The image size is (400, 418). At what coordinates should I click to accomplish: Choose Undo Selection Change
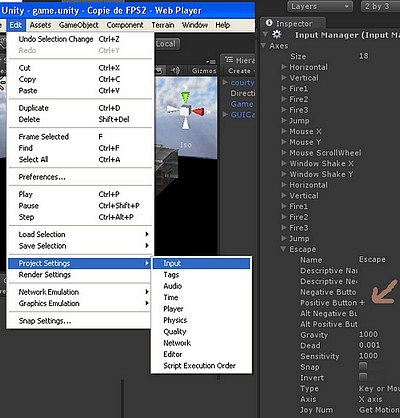coord(80,39)
